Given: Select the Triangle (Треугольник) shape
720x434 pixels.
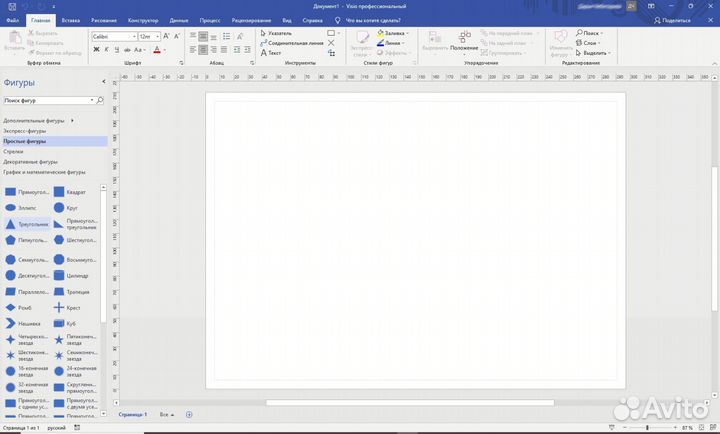Looking at the screenshot, I should pos(27,224).
